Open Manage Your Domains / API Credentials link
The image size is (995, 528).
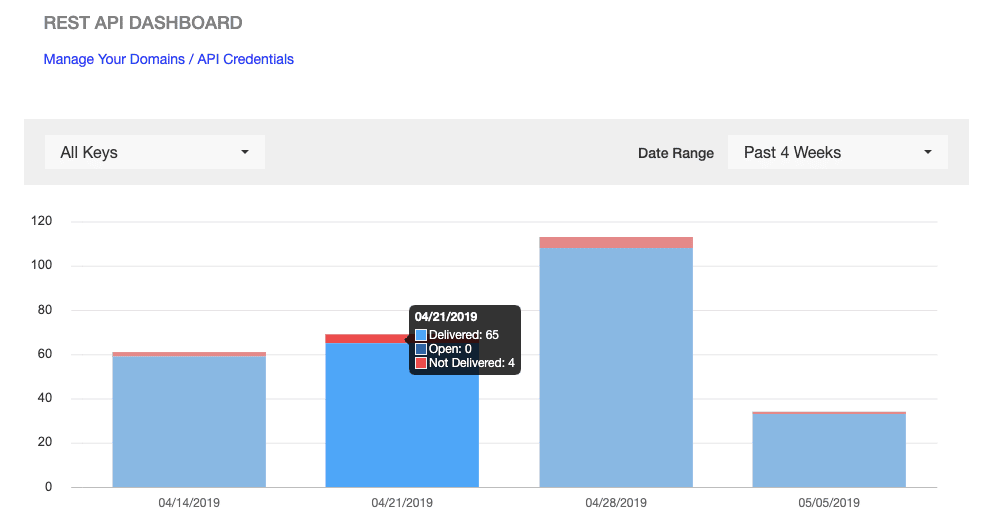(x=168, y=59)
